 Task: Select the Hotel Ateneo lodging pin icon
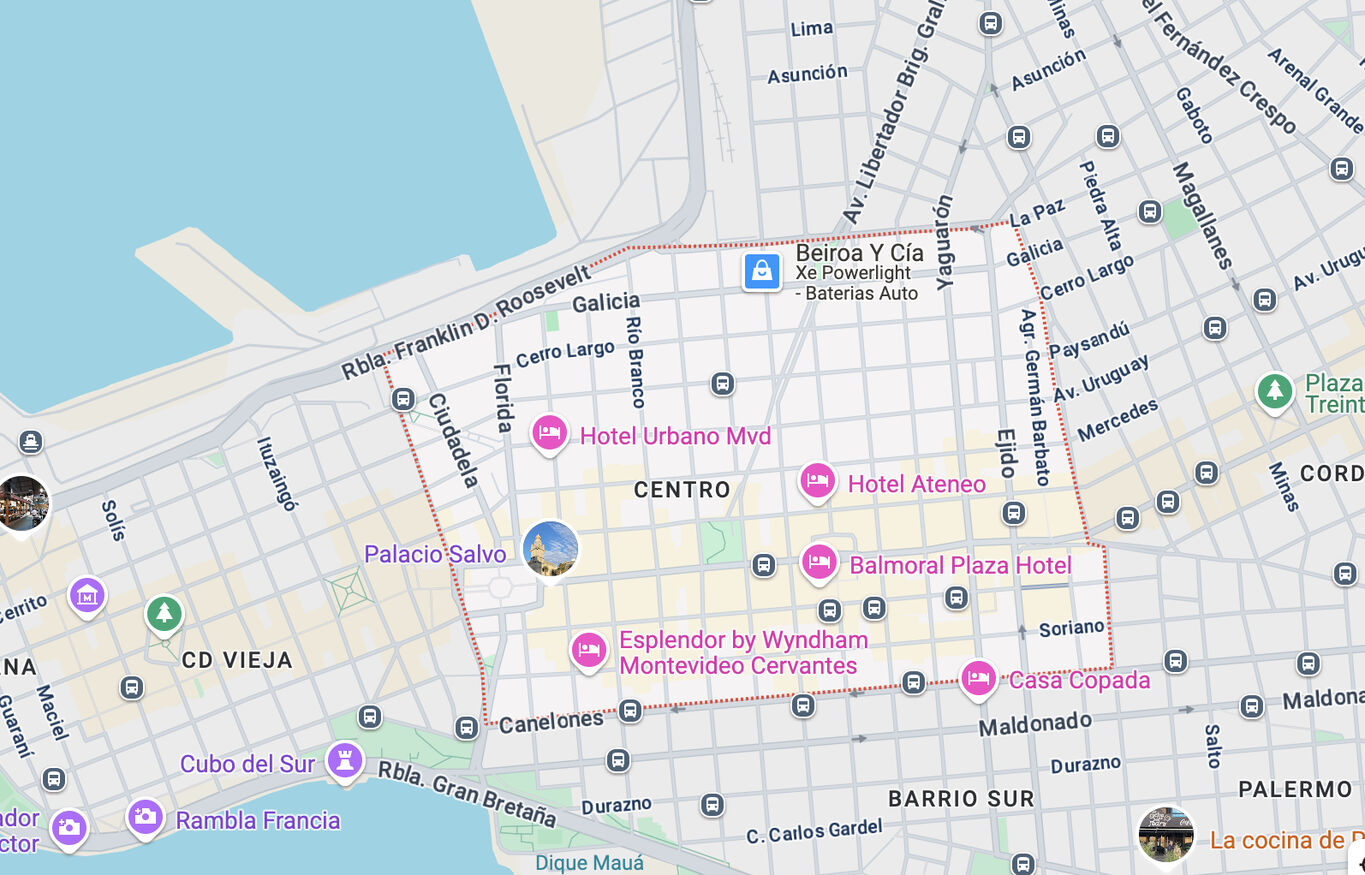tap(817, 481)
